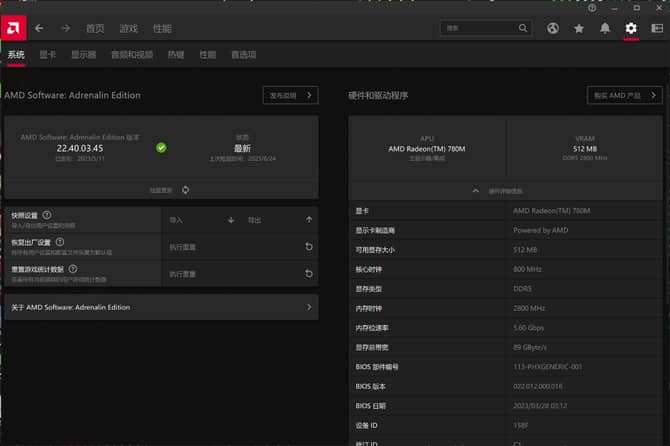
Task: Open notifications bell icon
Action: 605,28
